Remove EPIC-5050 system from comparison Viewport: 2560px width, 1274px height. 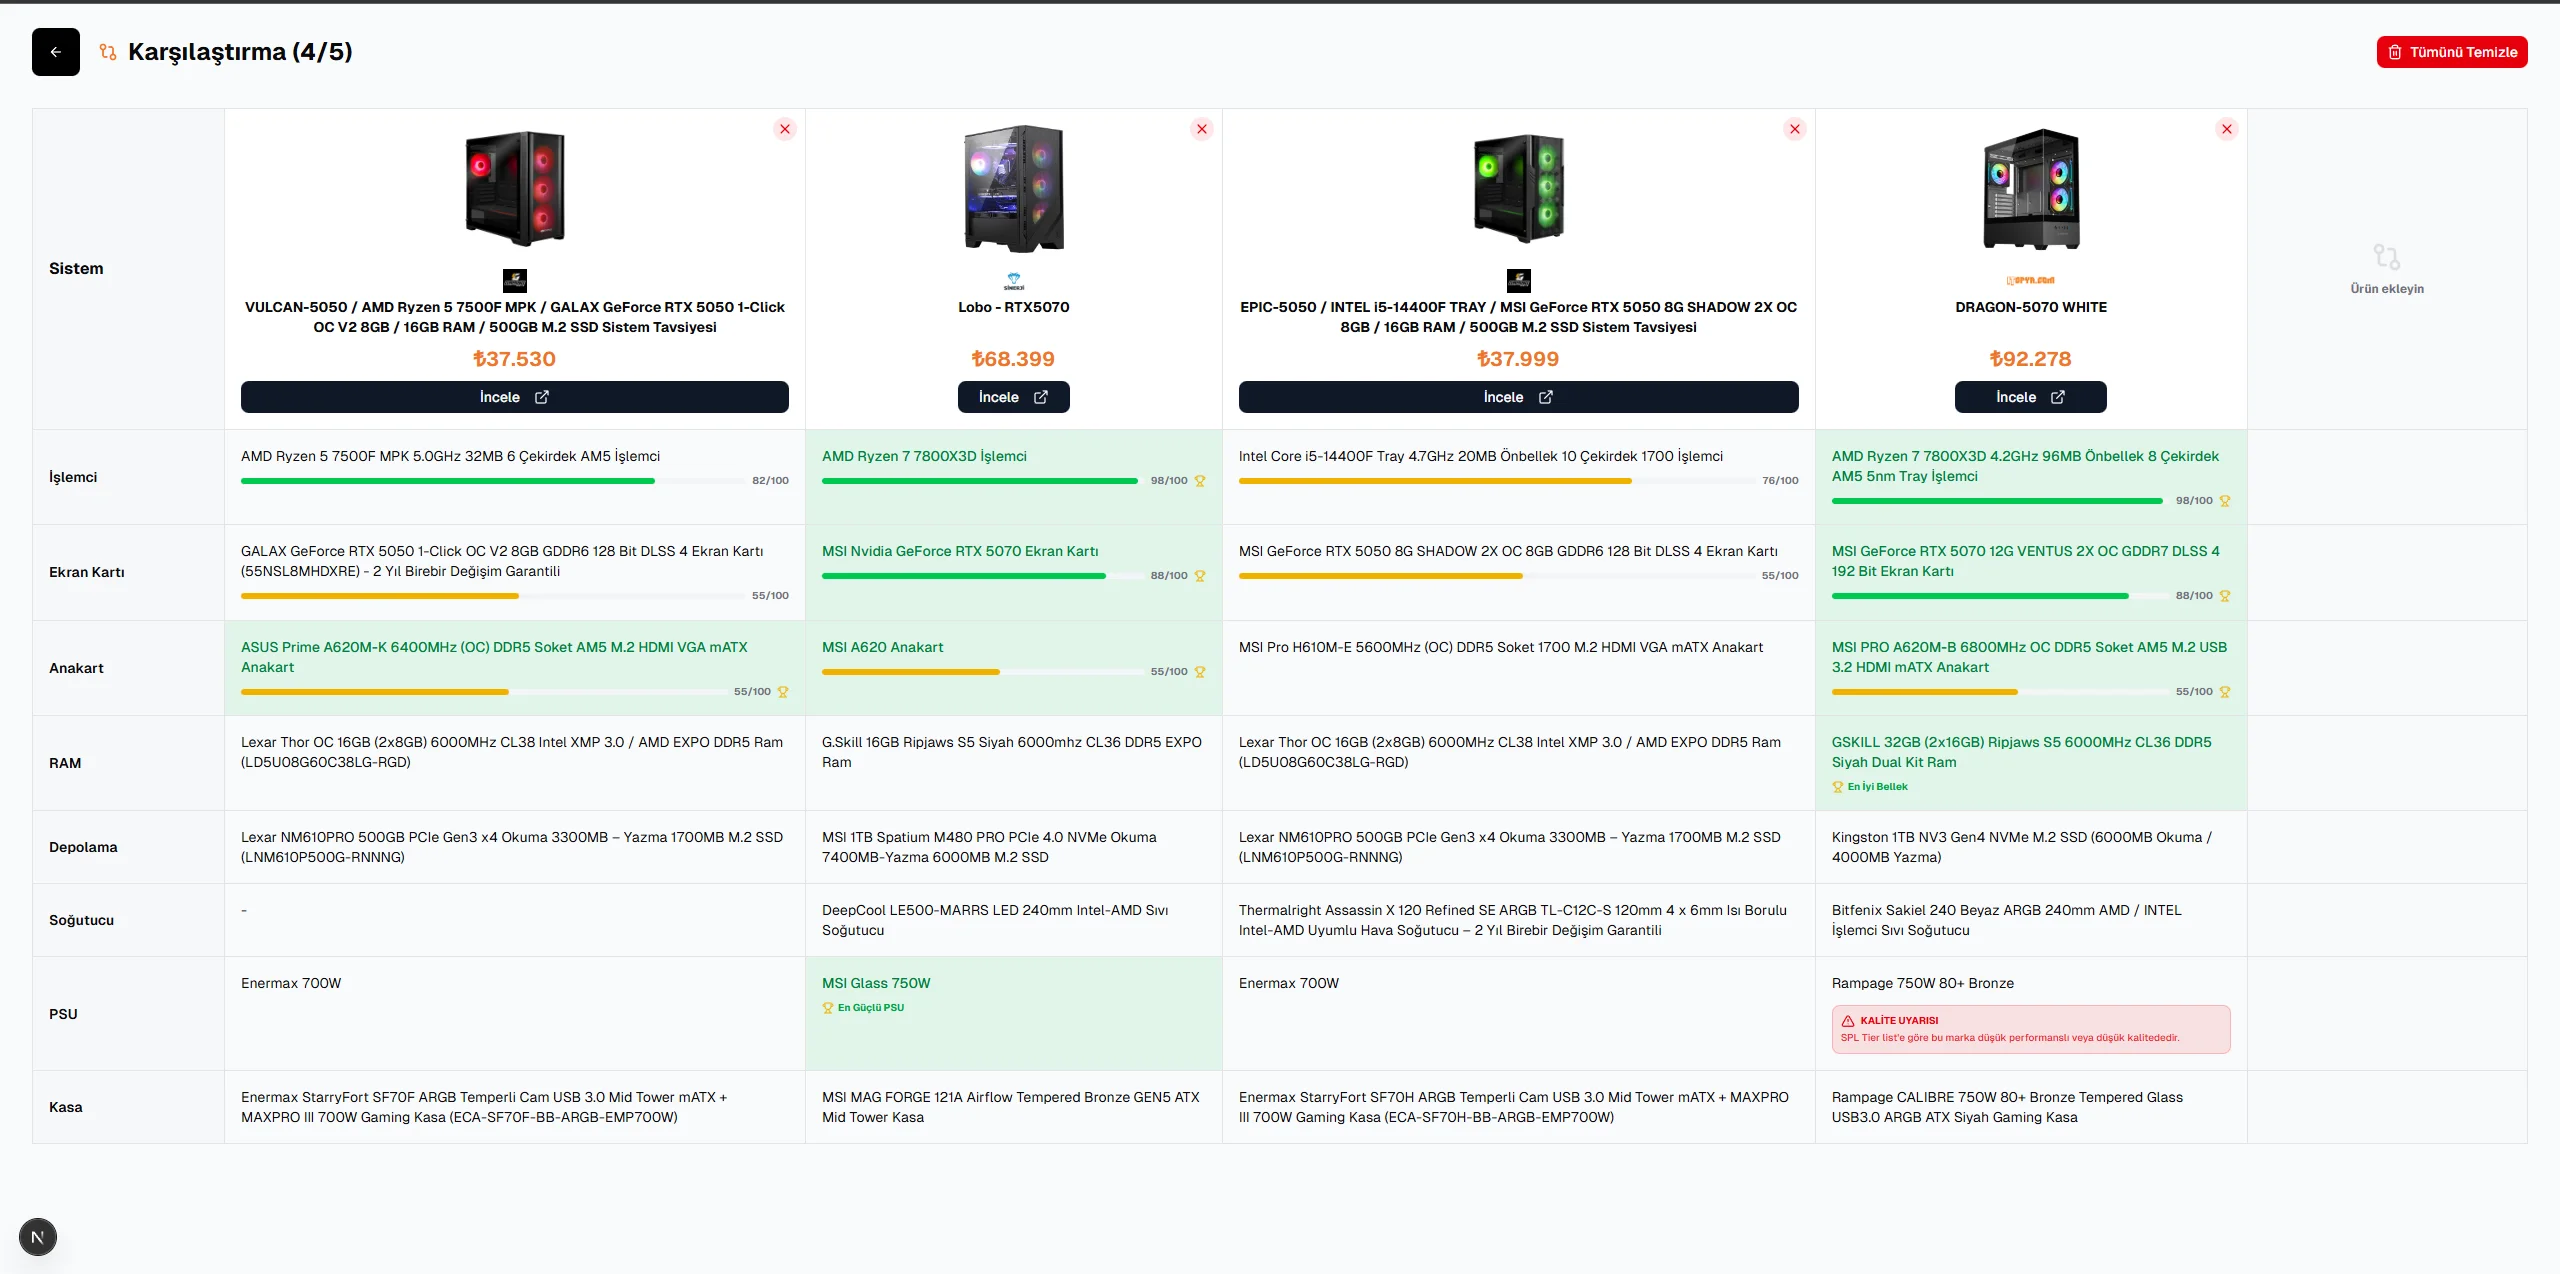point(1795,129)
